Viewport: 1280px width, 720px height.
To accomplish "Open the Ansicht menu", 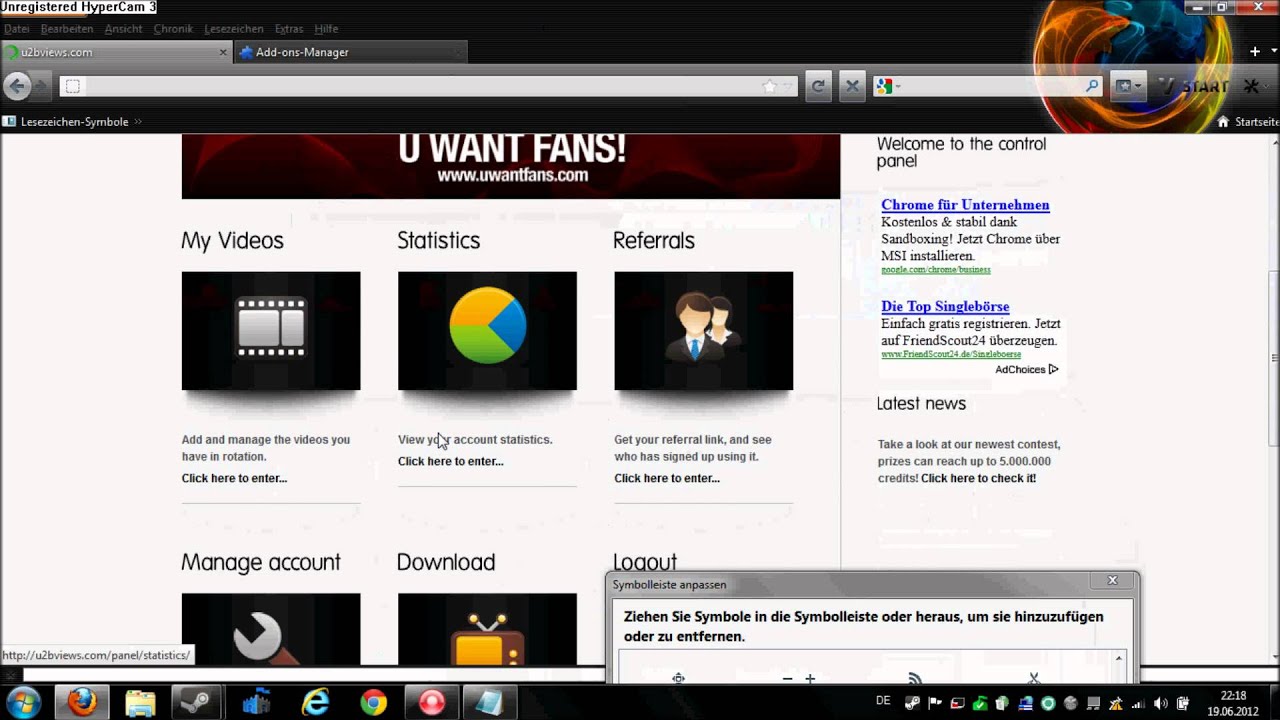I will [x=124, y=29].
